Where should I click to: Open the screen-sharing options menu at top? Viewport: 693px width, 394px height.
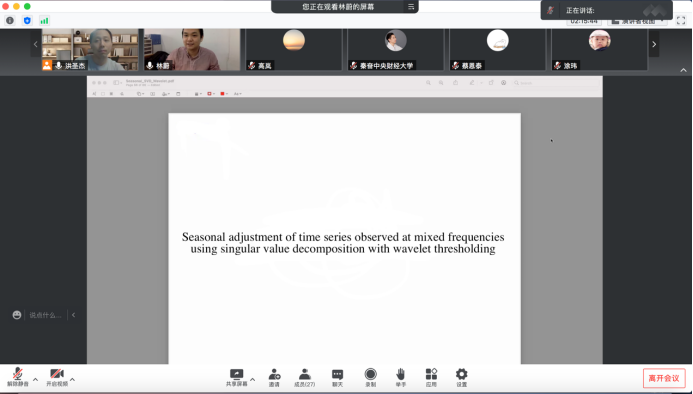pos(411,7)
